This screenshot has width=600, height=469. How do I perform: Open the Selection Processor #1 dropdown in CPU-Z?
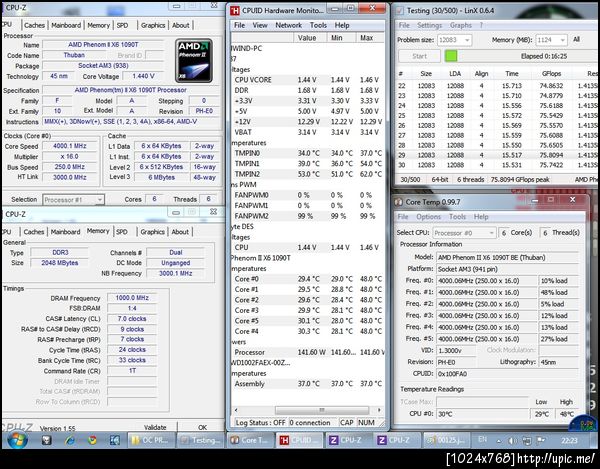click(x=73, y=200)
